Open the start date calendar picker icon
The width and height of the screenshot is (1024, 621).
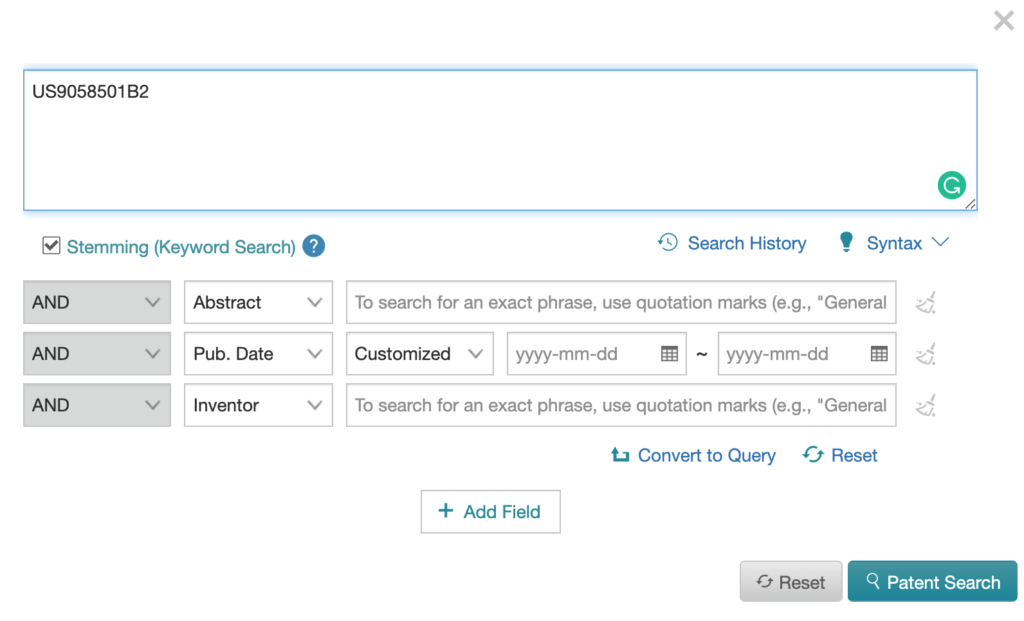click(669, 354)
